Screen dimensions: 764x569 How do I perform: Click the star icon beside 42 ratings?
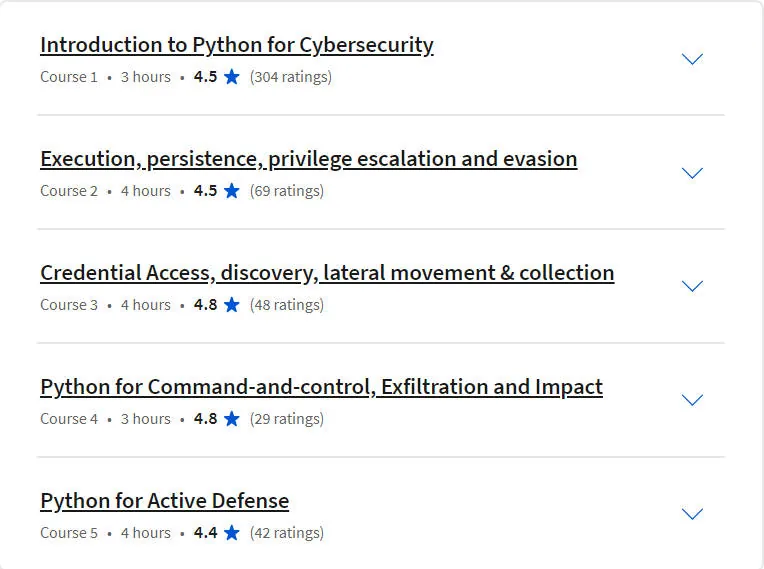(232, 532)
